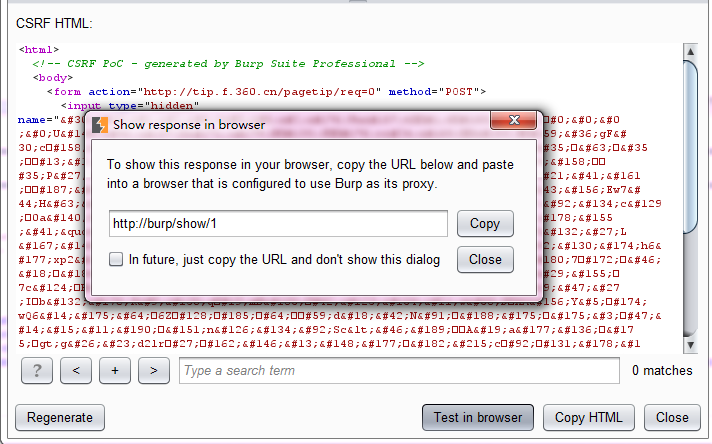Click the 'Show response in browser' title bar
Viewport: 712px width, 444px height.
[300, 125]
